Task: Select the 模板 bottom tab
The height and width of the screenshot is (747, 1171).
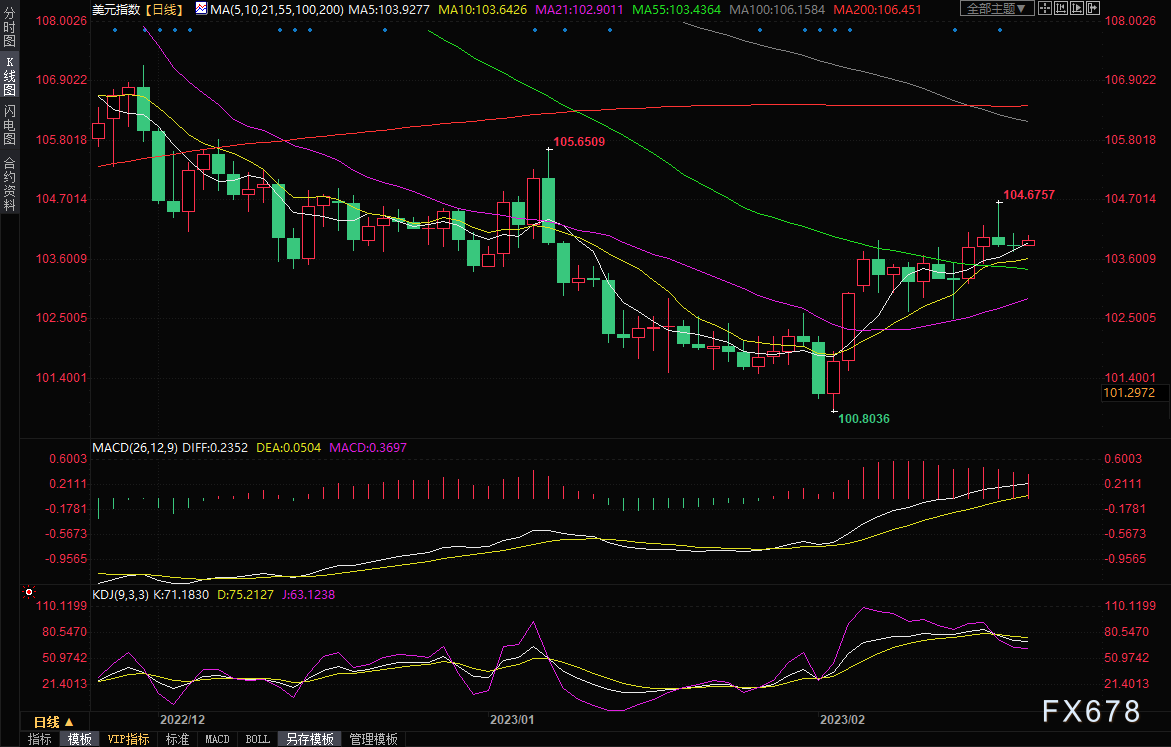Action: tap(79, 739)
